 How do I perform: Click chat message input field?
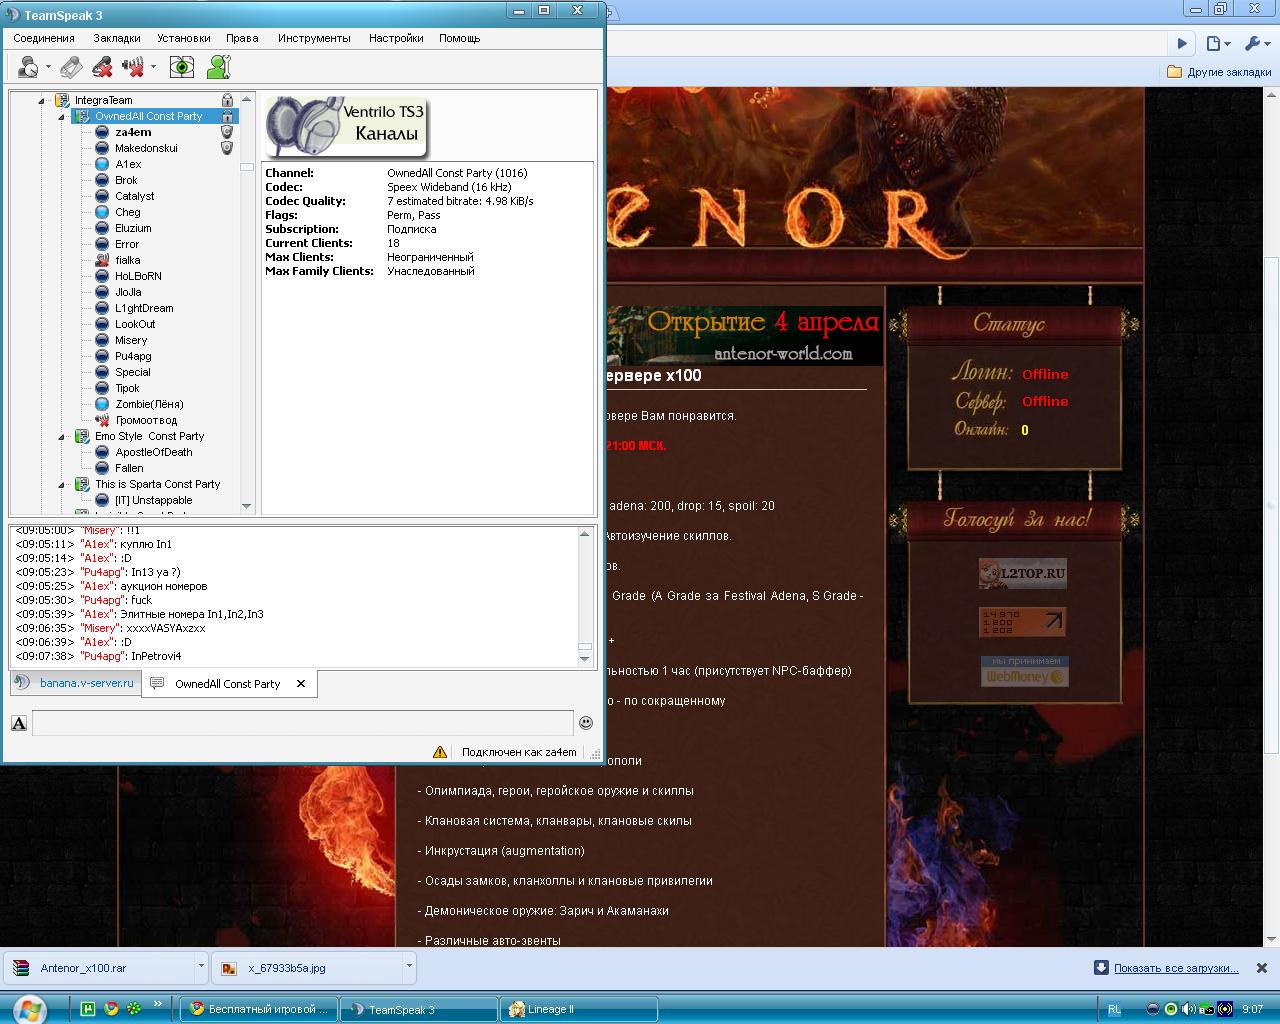[x=302, y=722]
